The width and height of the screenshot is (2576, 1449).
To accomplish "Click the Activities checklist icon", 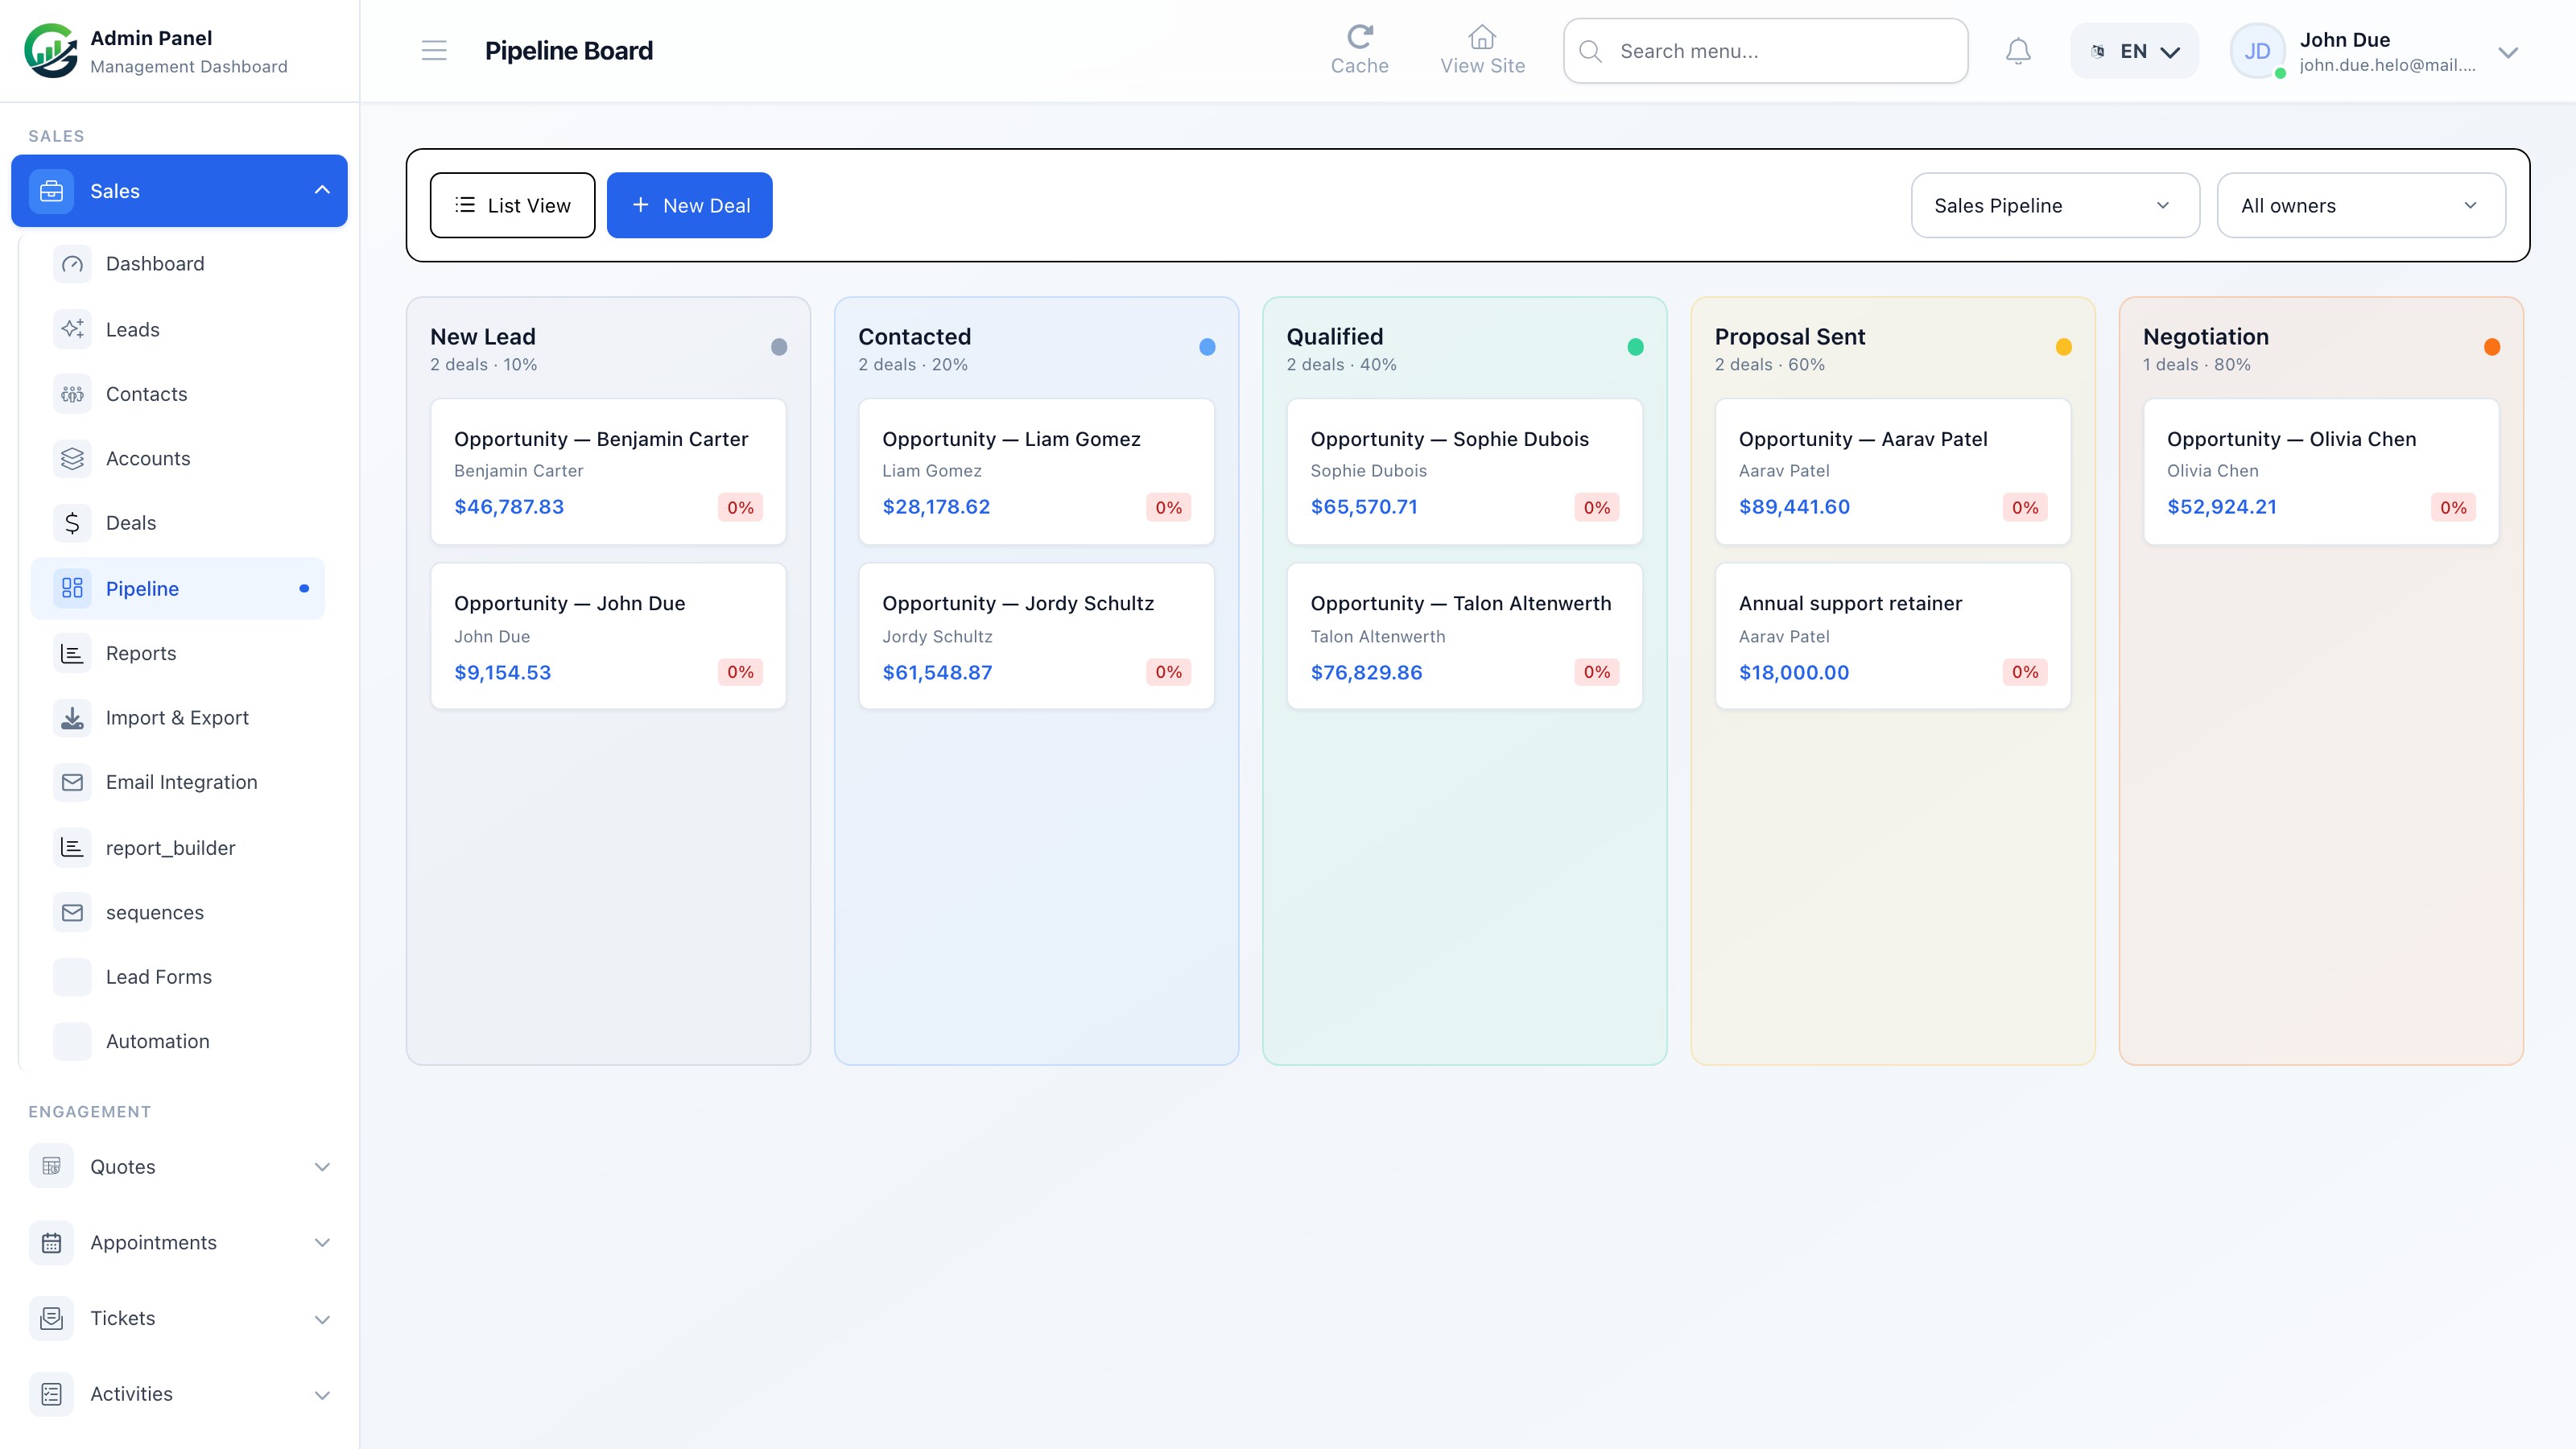I will tap(52, 1394).
